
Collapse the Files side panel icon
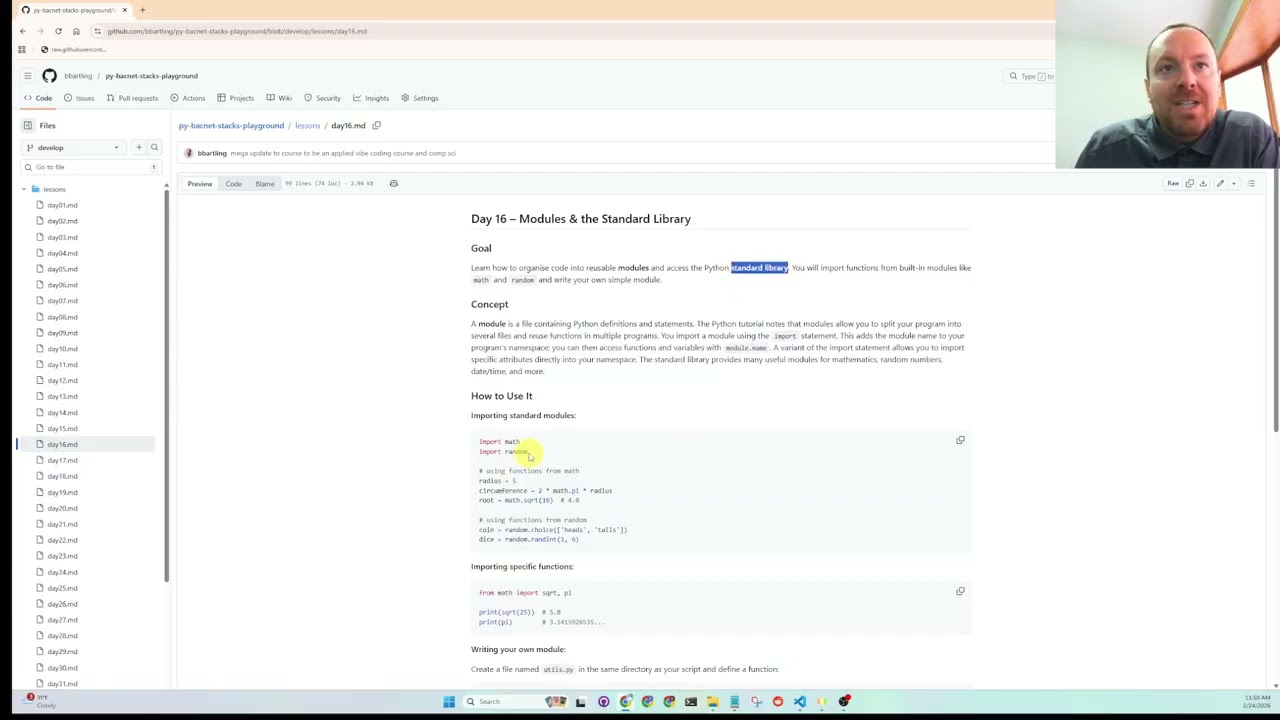28,125
